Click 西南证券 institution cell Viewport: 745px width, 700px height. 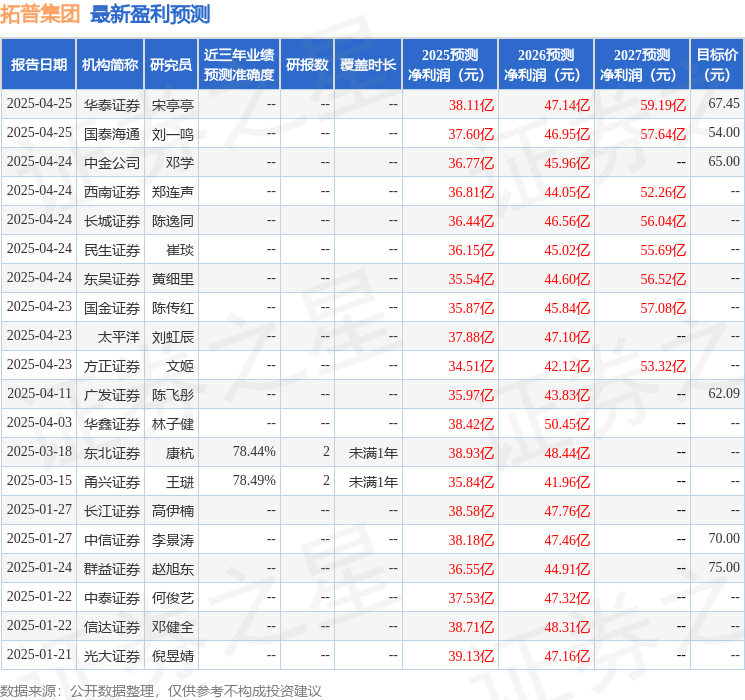point(112,192)
